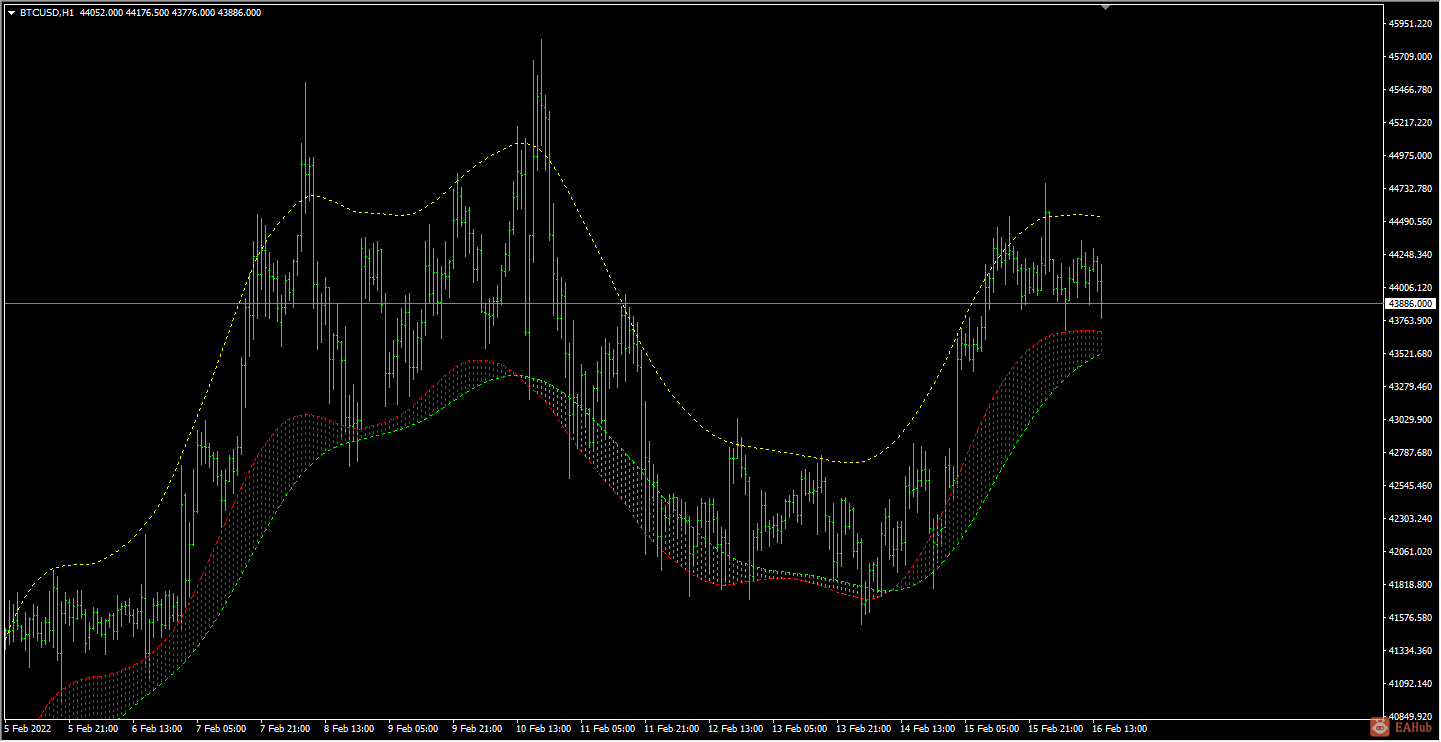Screen dimensions: 1441x742
Task: Click price scale value 44248.340
Action: pyautogui.click(x=1410, y=254)
